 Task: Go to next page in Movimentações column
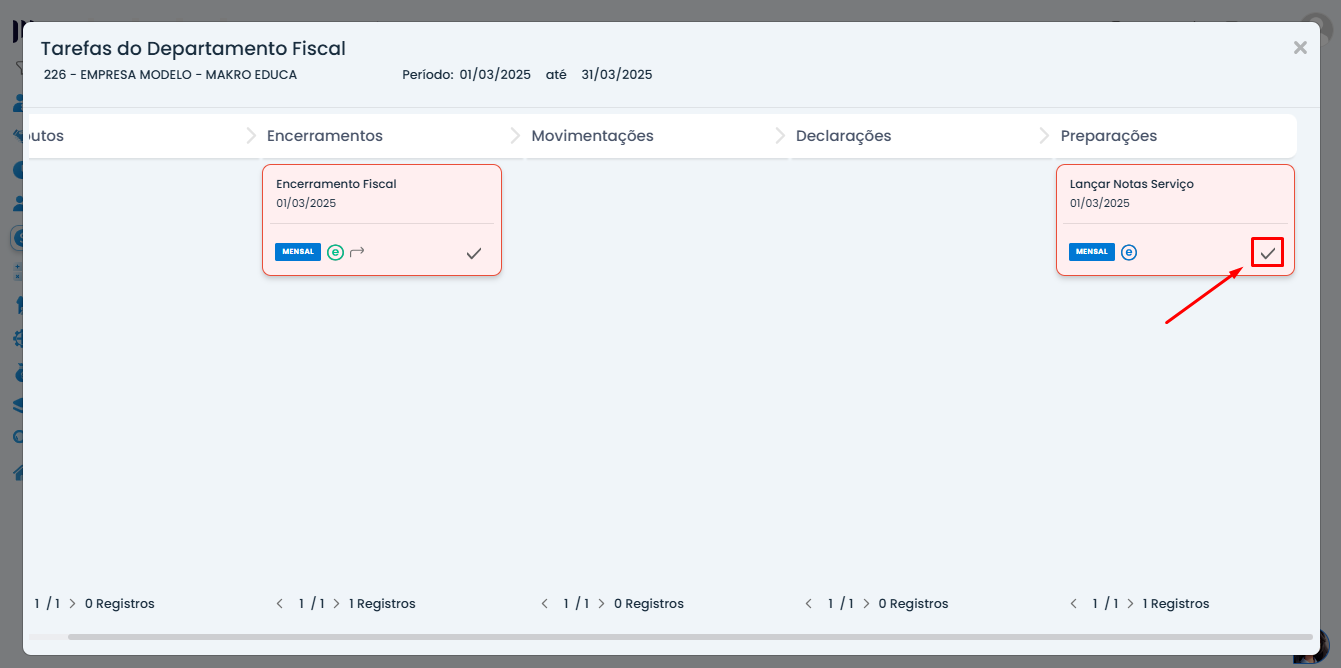(x=601, y=604)
